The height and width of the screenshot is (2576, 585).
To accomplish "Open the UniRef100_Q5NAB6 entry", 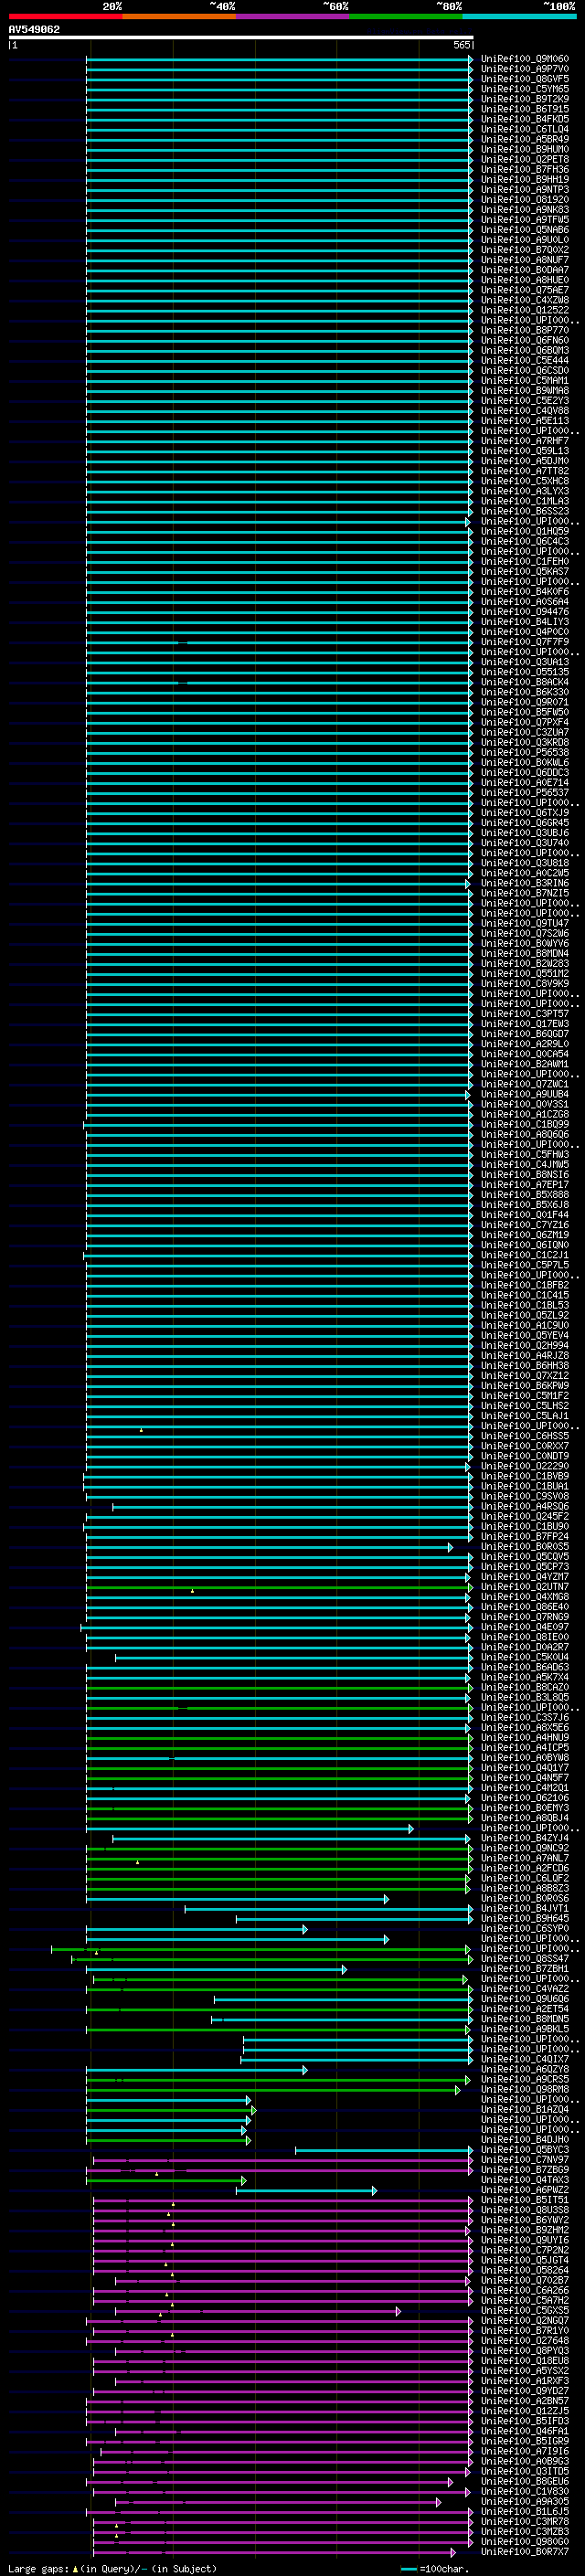I will click(524, 230).
